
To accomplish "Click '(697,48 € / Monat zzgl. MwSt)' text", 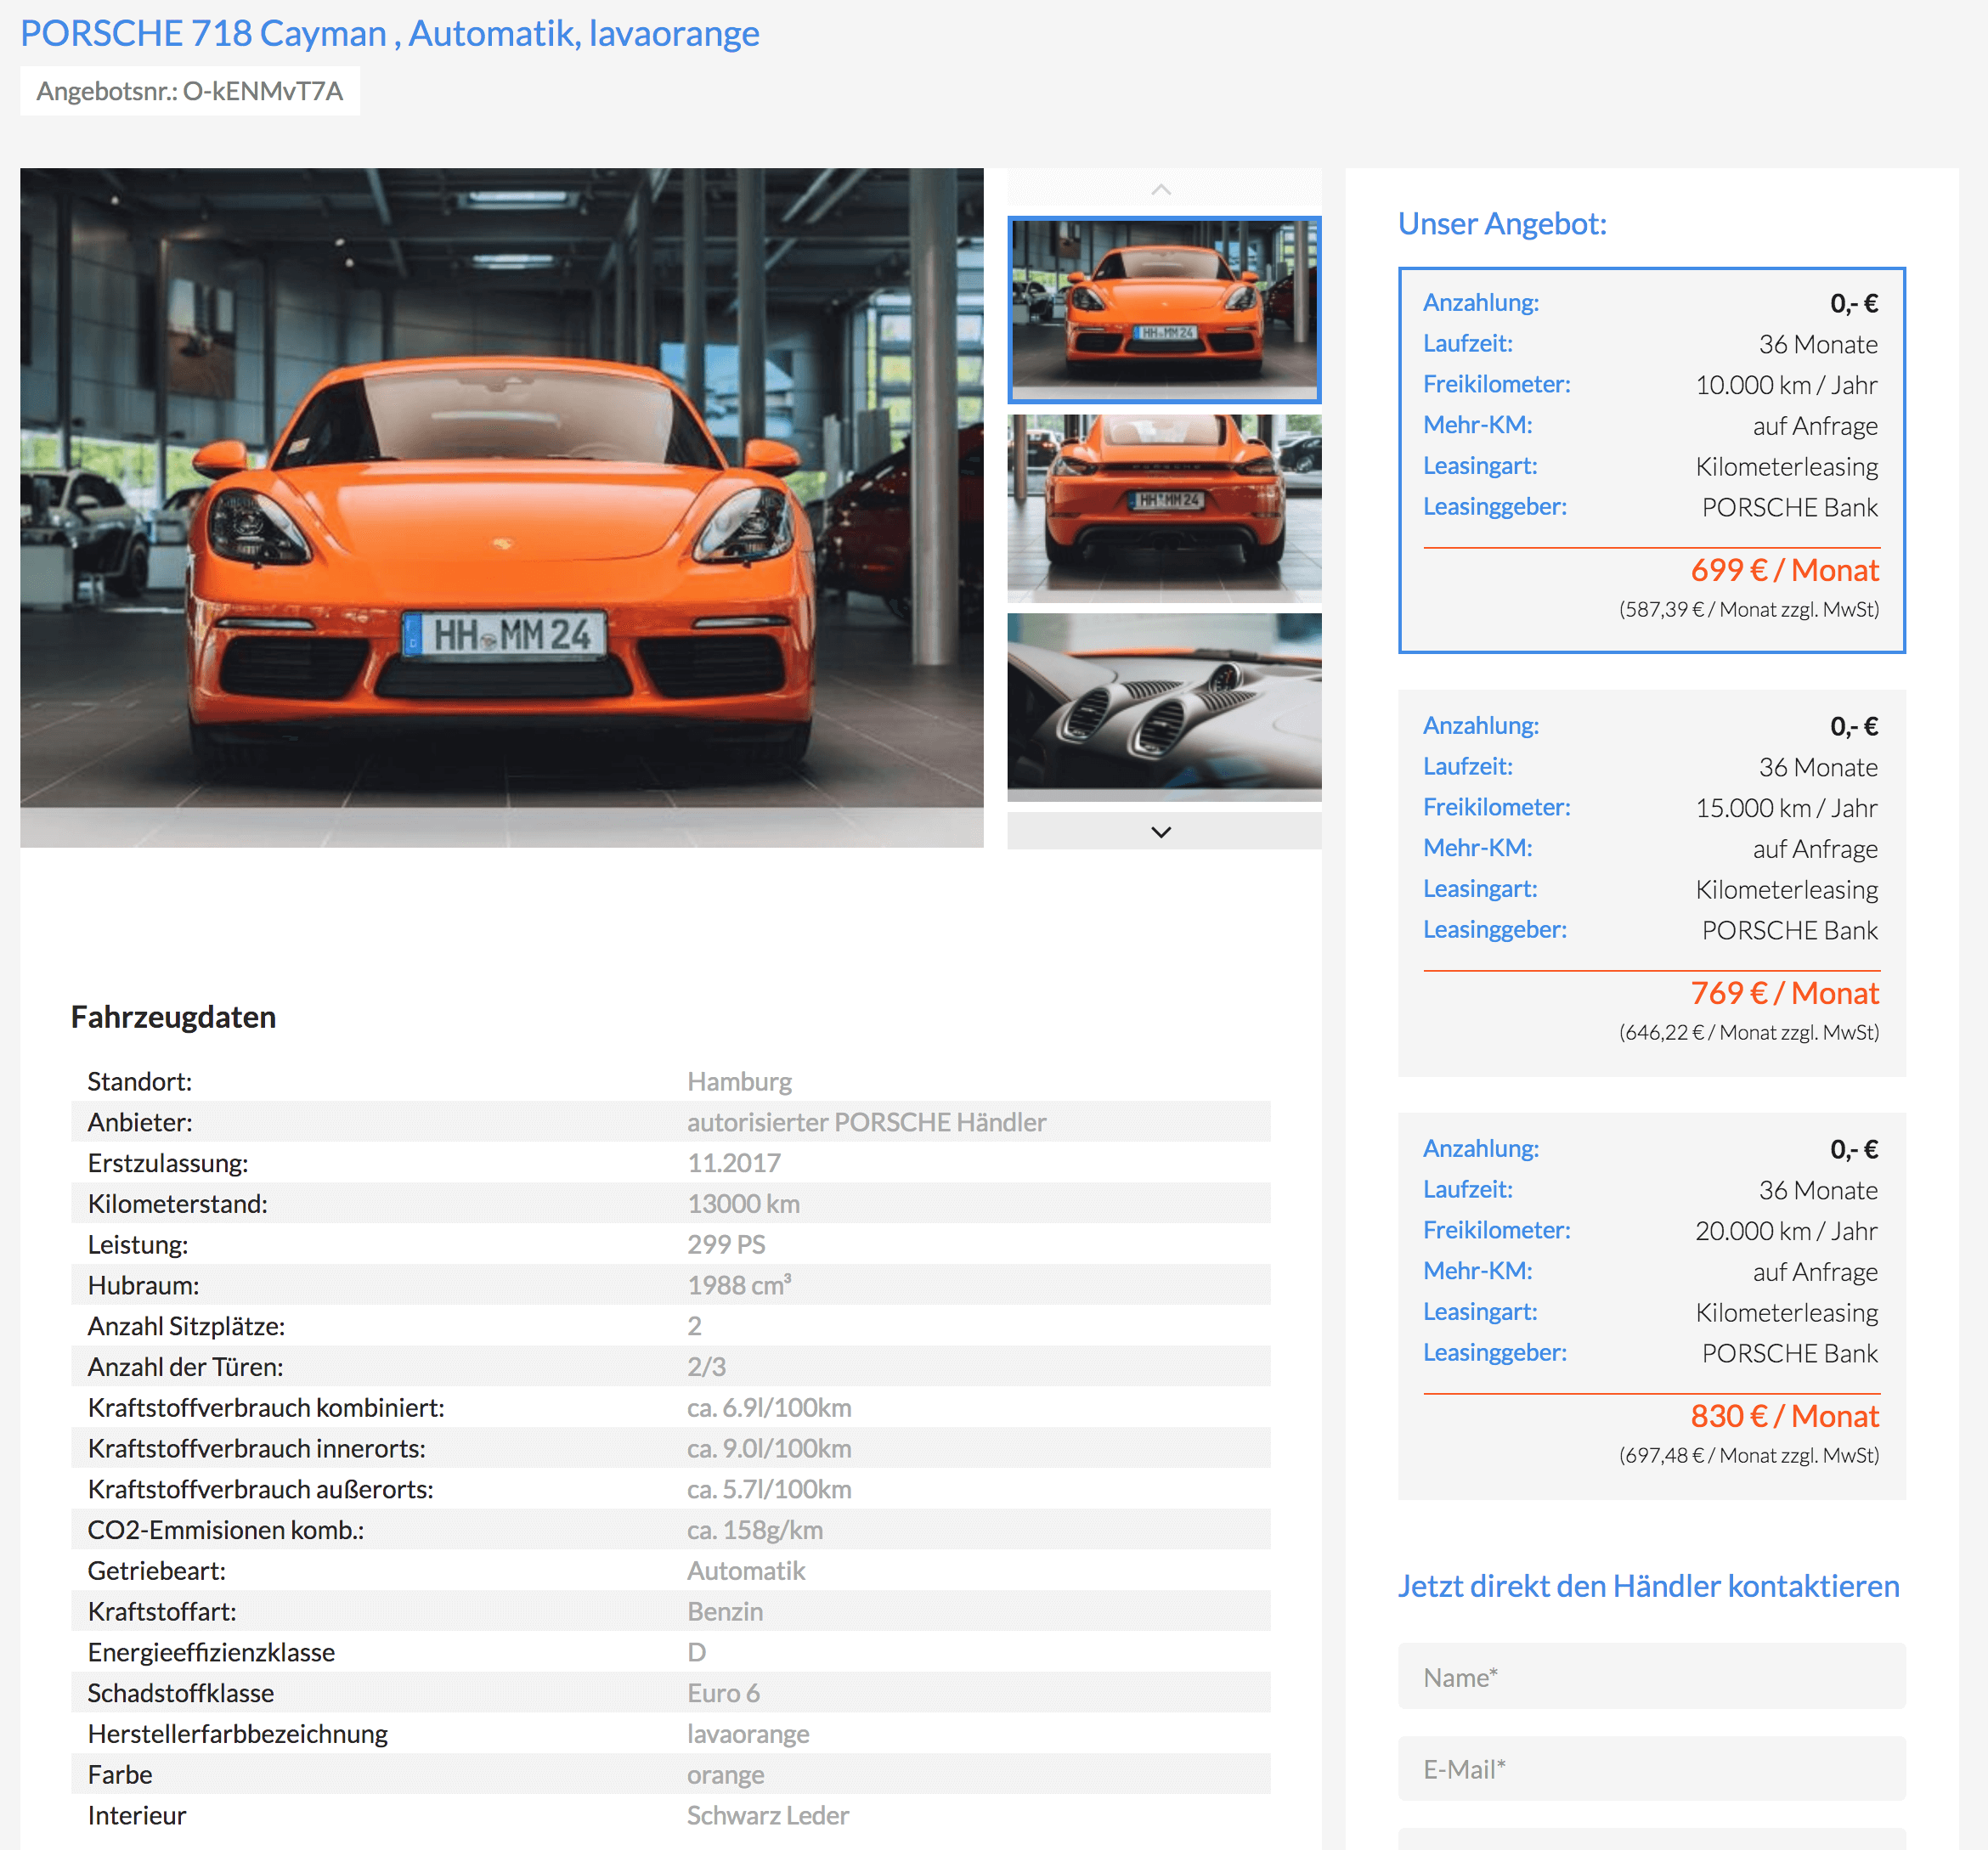I will [x=1749, y=1456].
